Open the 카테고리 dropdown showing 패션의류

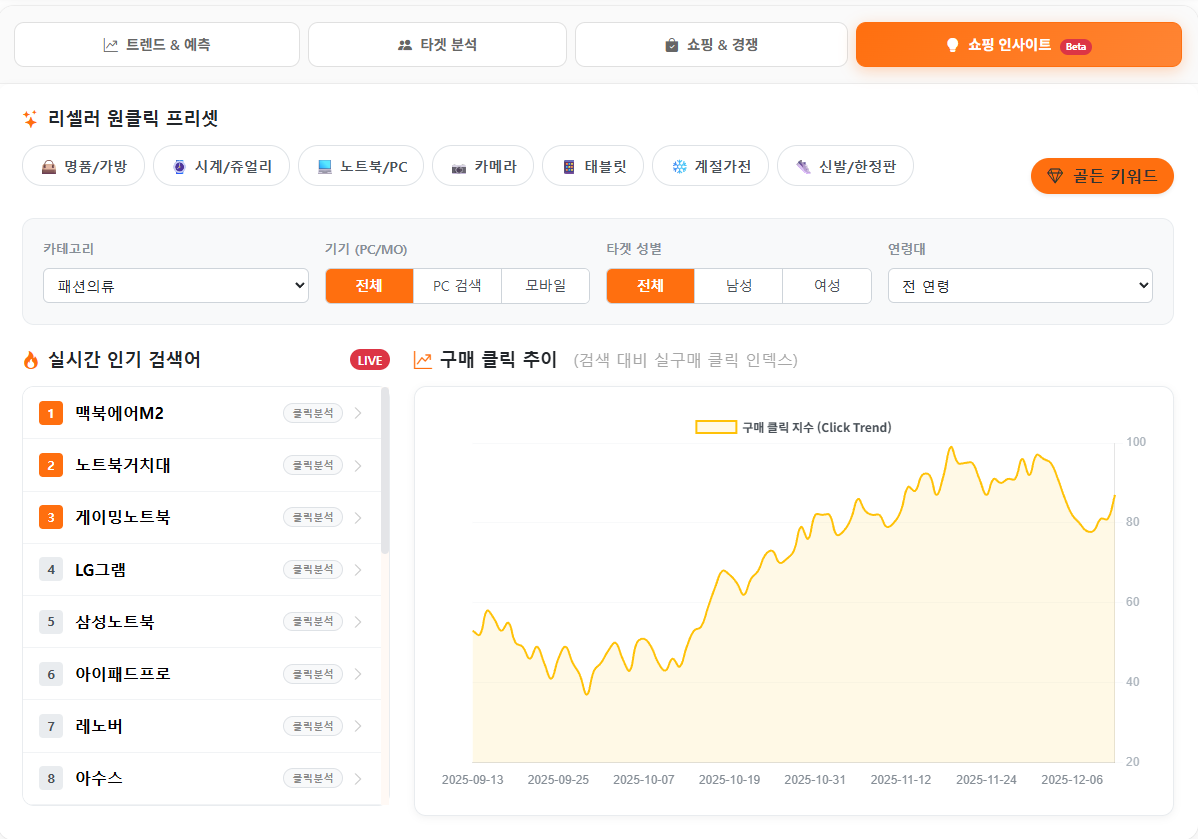tap(176, 285)
